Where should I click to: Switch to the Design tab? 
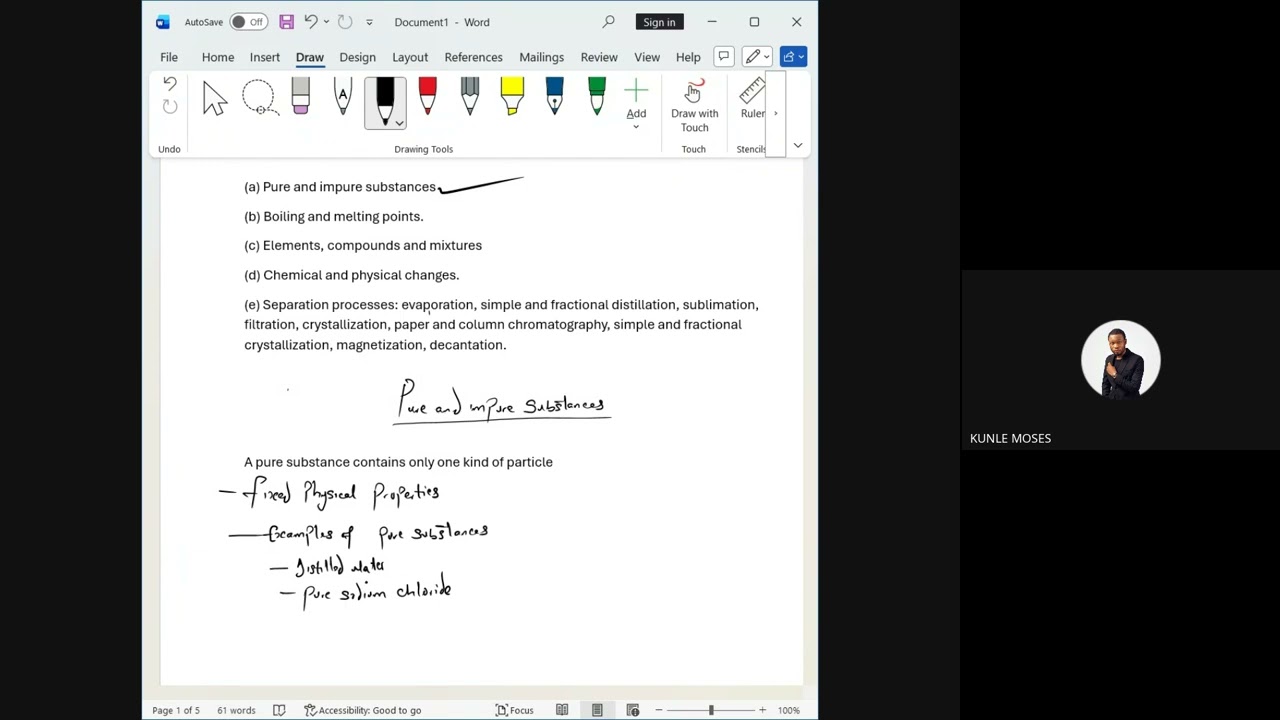pos(357,57)
